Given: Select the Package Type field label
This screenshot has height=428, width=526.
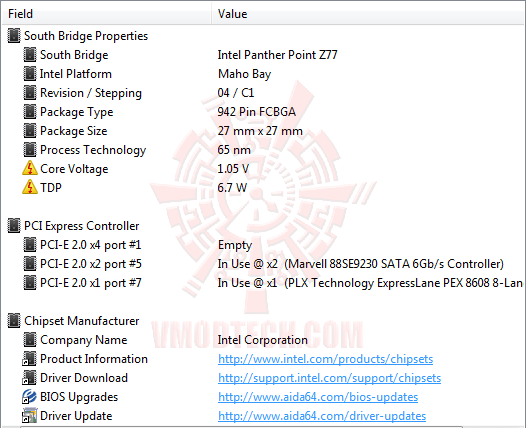Looking at the screenshot, I should coord(76,112).
